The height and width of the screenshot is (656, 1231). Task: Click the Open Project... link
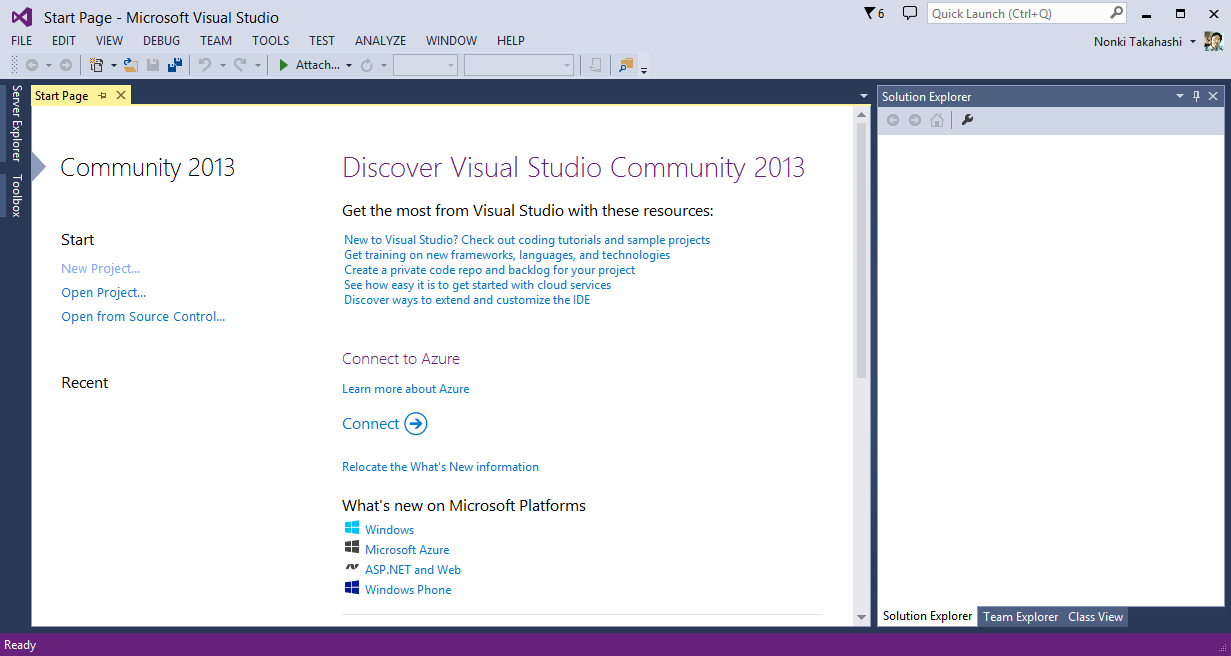point(103,293)
